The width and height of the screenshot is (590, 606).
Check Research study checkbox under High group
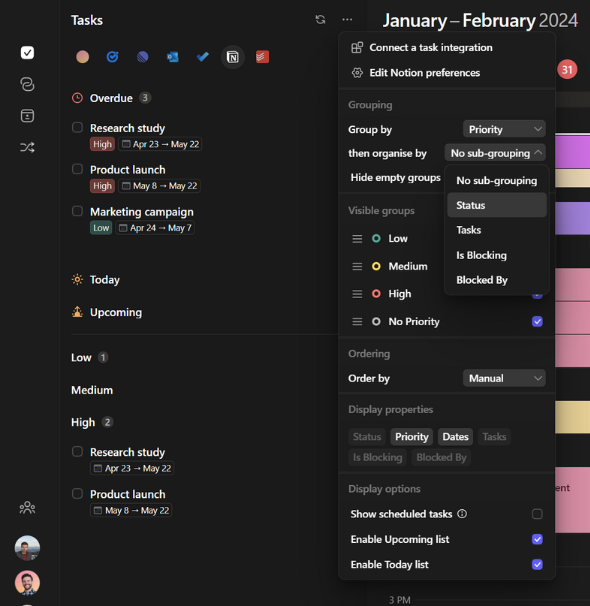(x=77, y=451)
